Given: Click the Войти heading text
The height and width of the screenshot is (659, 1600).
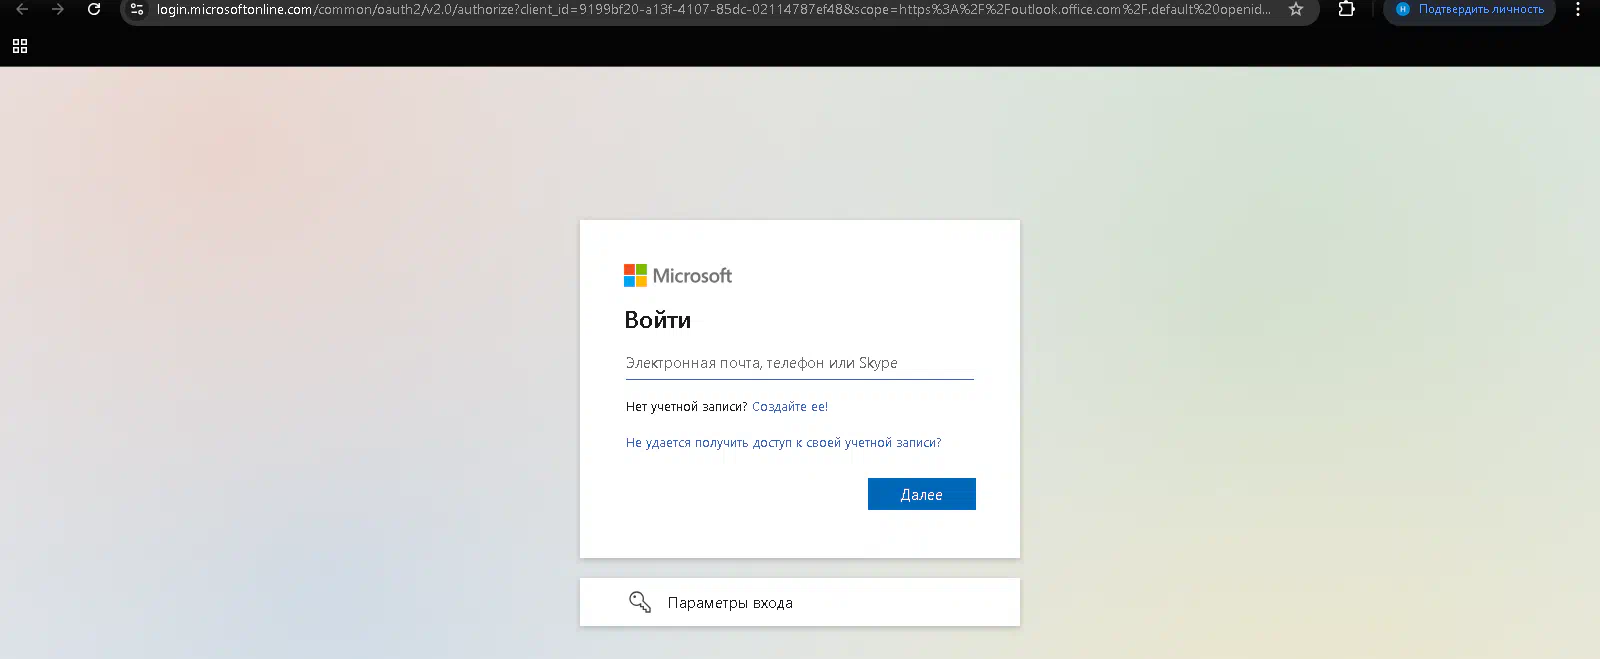Looking at the screenshot, I should tap(658, 320).
